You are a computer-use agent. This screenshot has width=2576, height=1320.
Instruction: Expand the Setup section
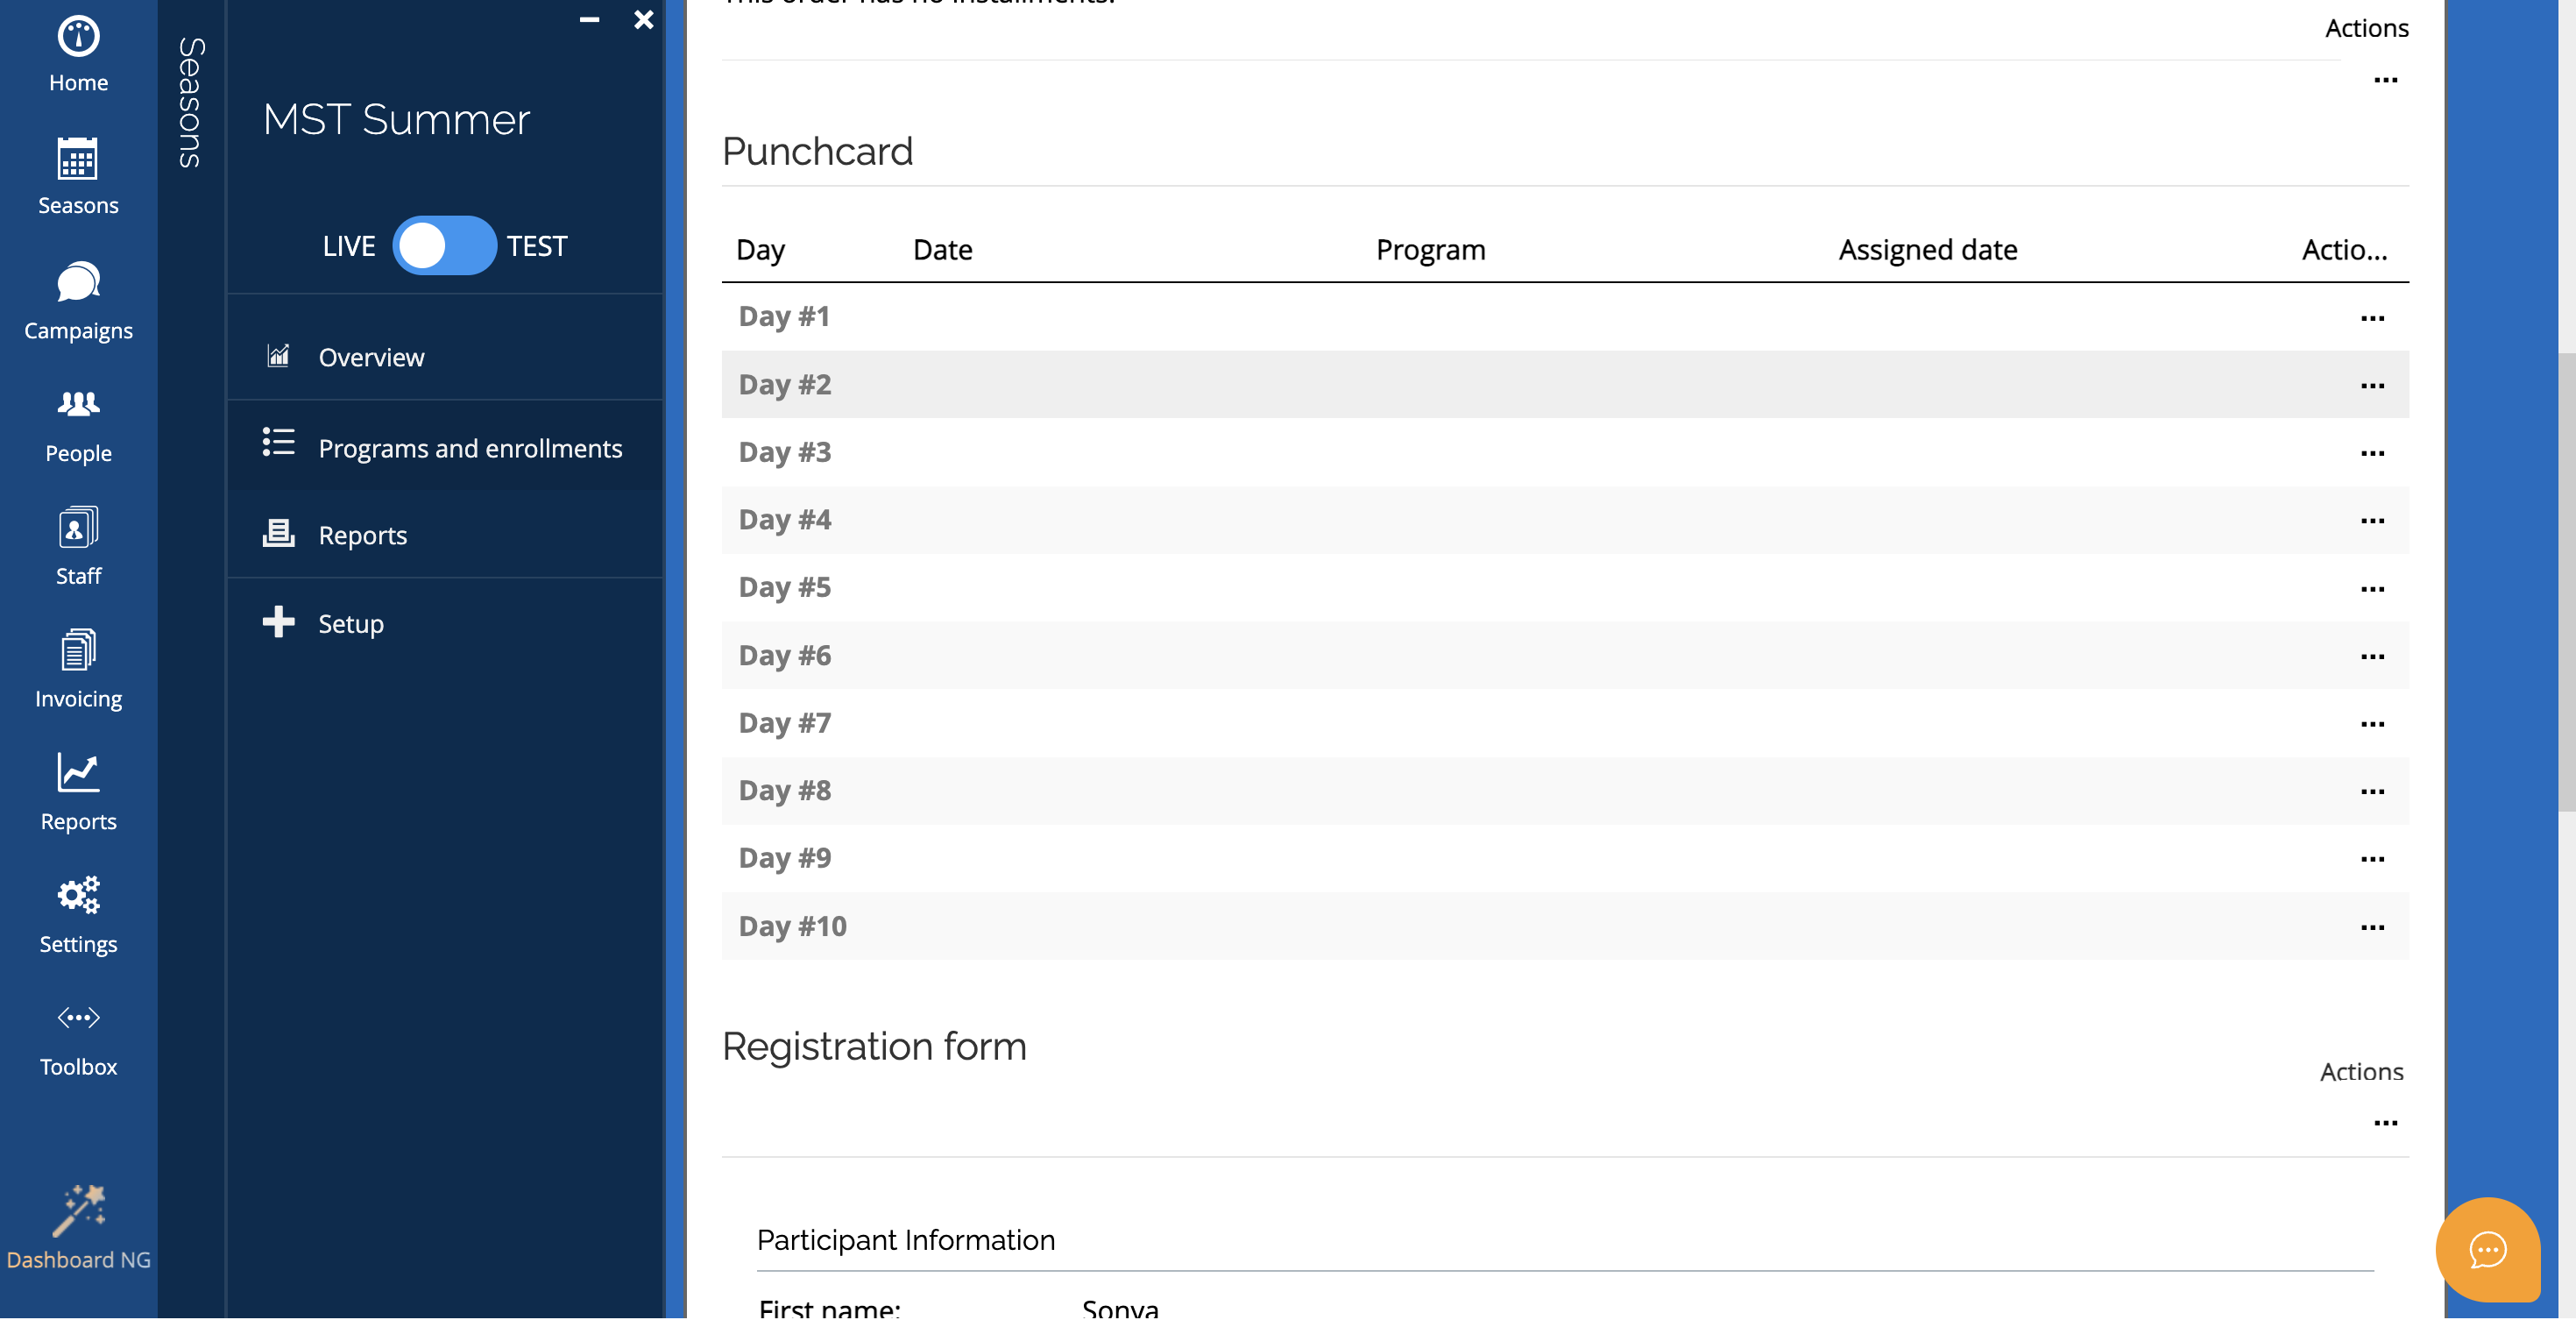pyautogui.click(x=350, y=623)
